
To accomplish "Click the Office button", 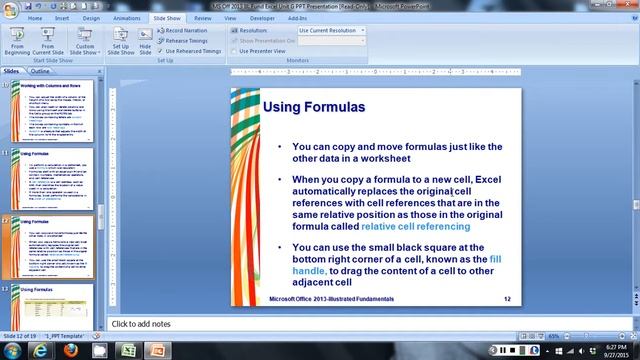I will (10, 10).
